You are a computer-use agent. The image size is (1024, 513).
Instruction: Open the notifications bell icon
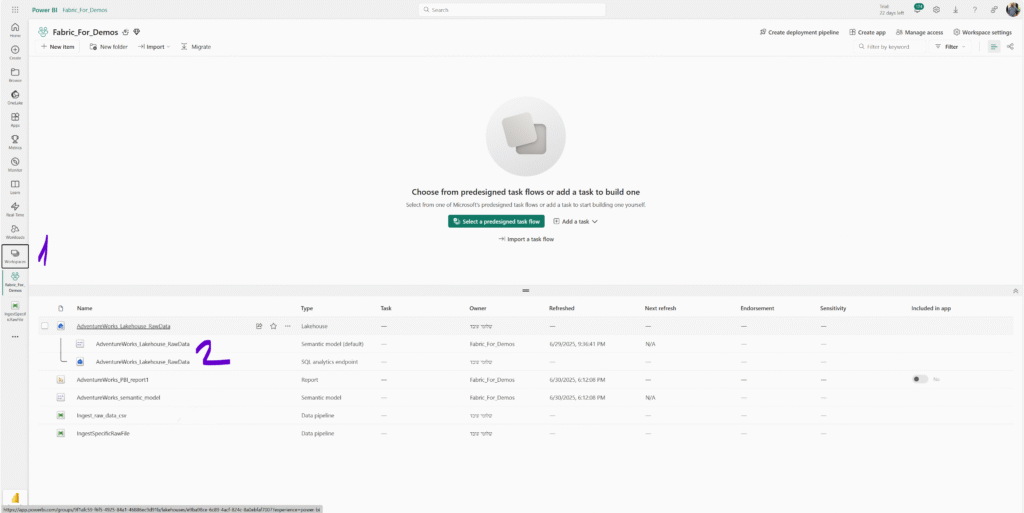tap(918, 10)
